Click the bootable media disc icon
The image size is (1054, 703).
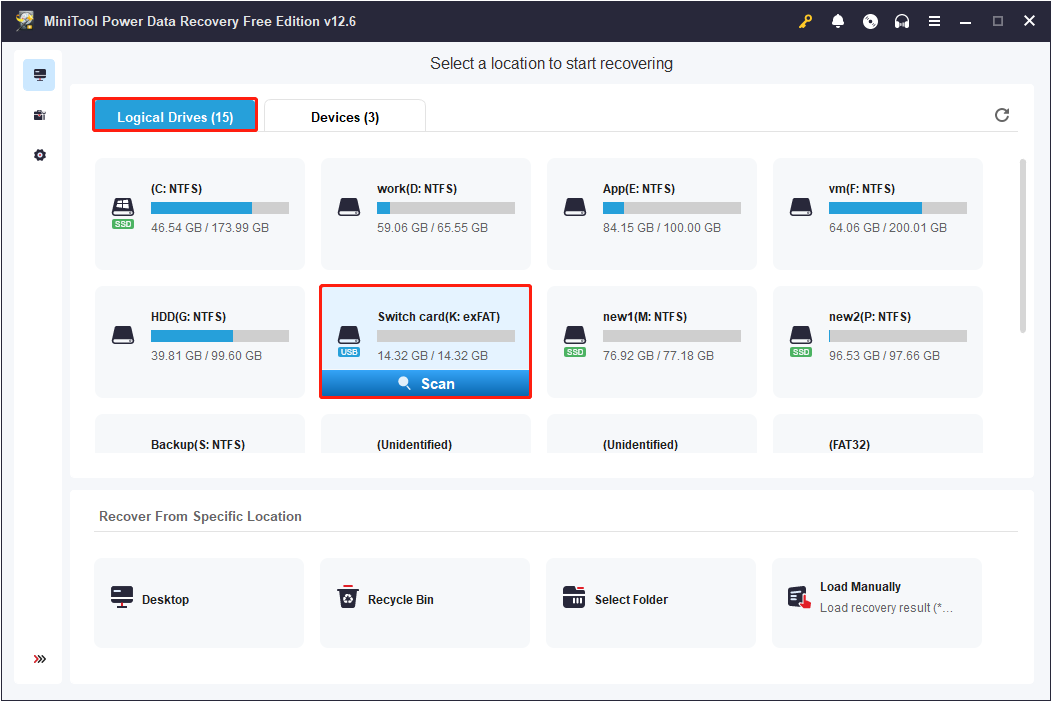tap(870, 20)
